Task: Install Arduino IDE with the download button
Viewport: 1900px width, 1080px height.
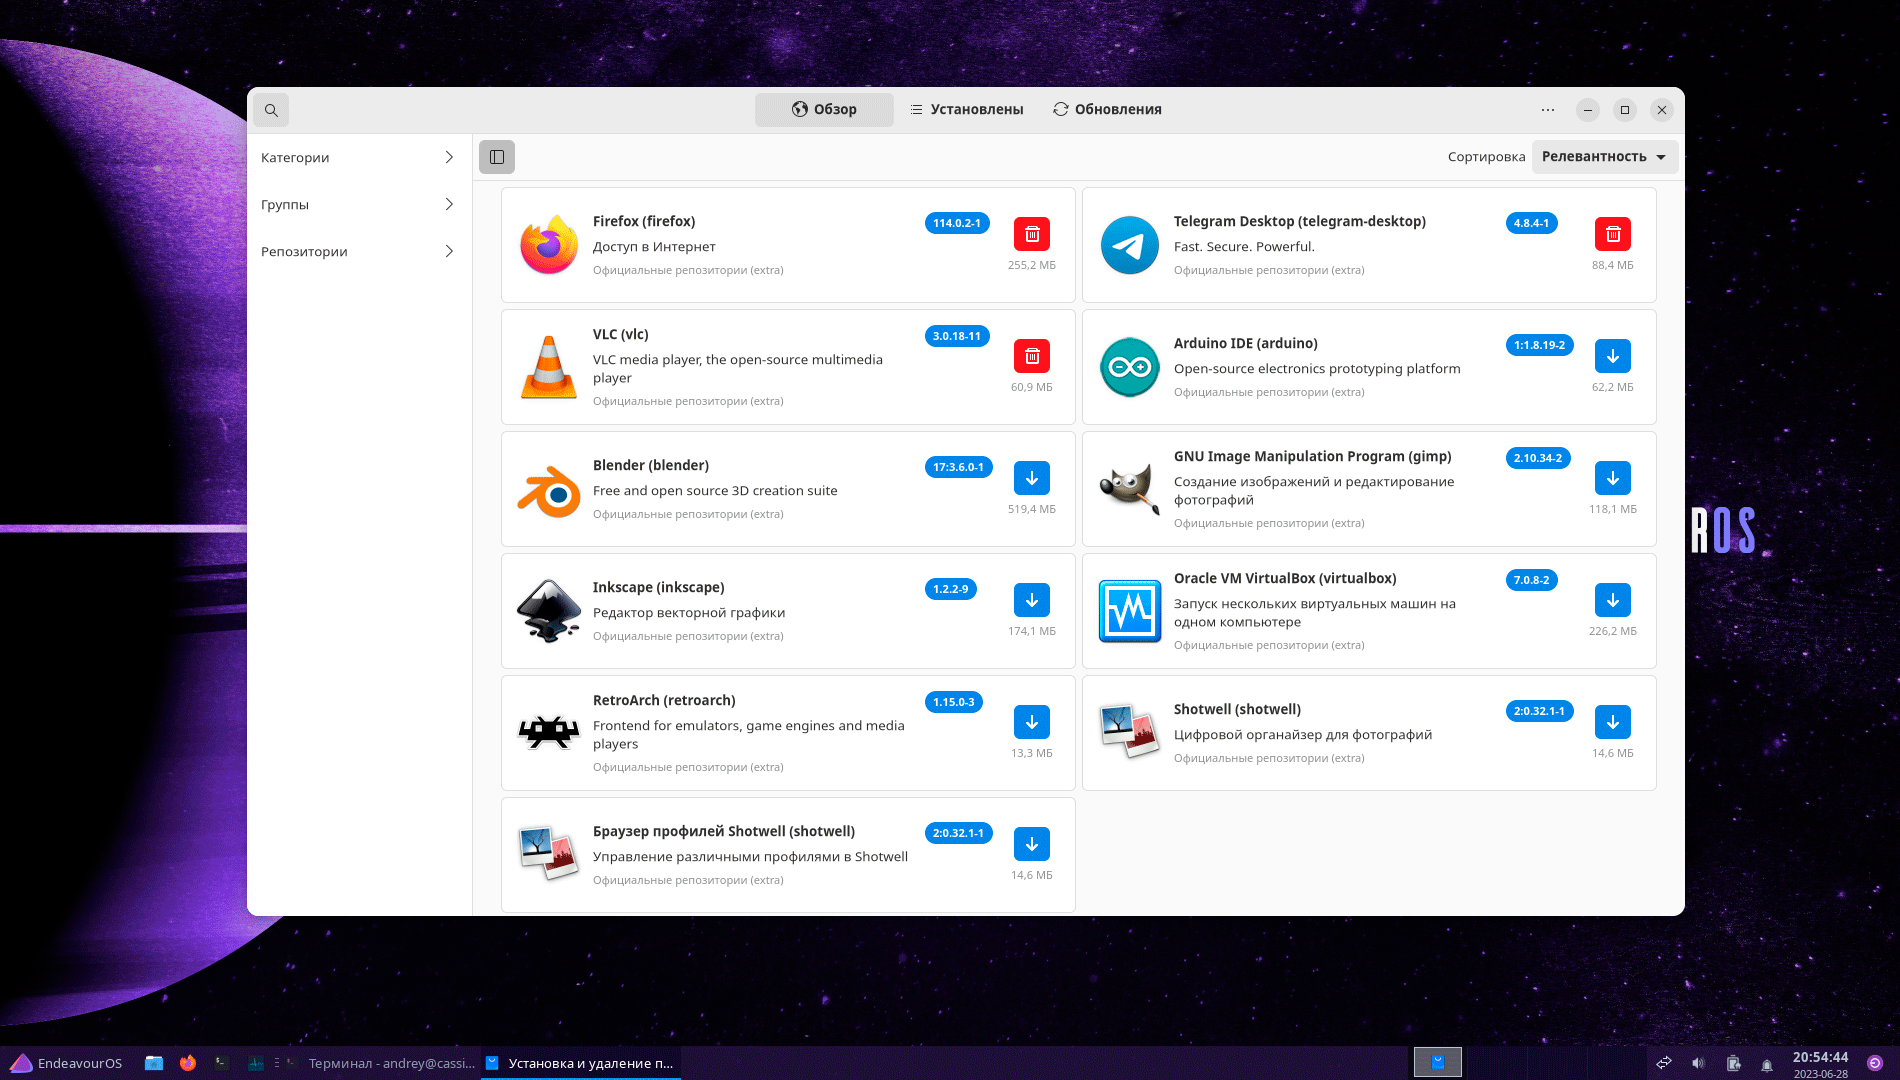Action: 1613,356
